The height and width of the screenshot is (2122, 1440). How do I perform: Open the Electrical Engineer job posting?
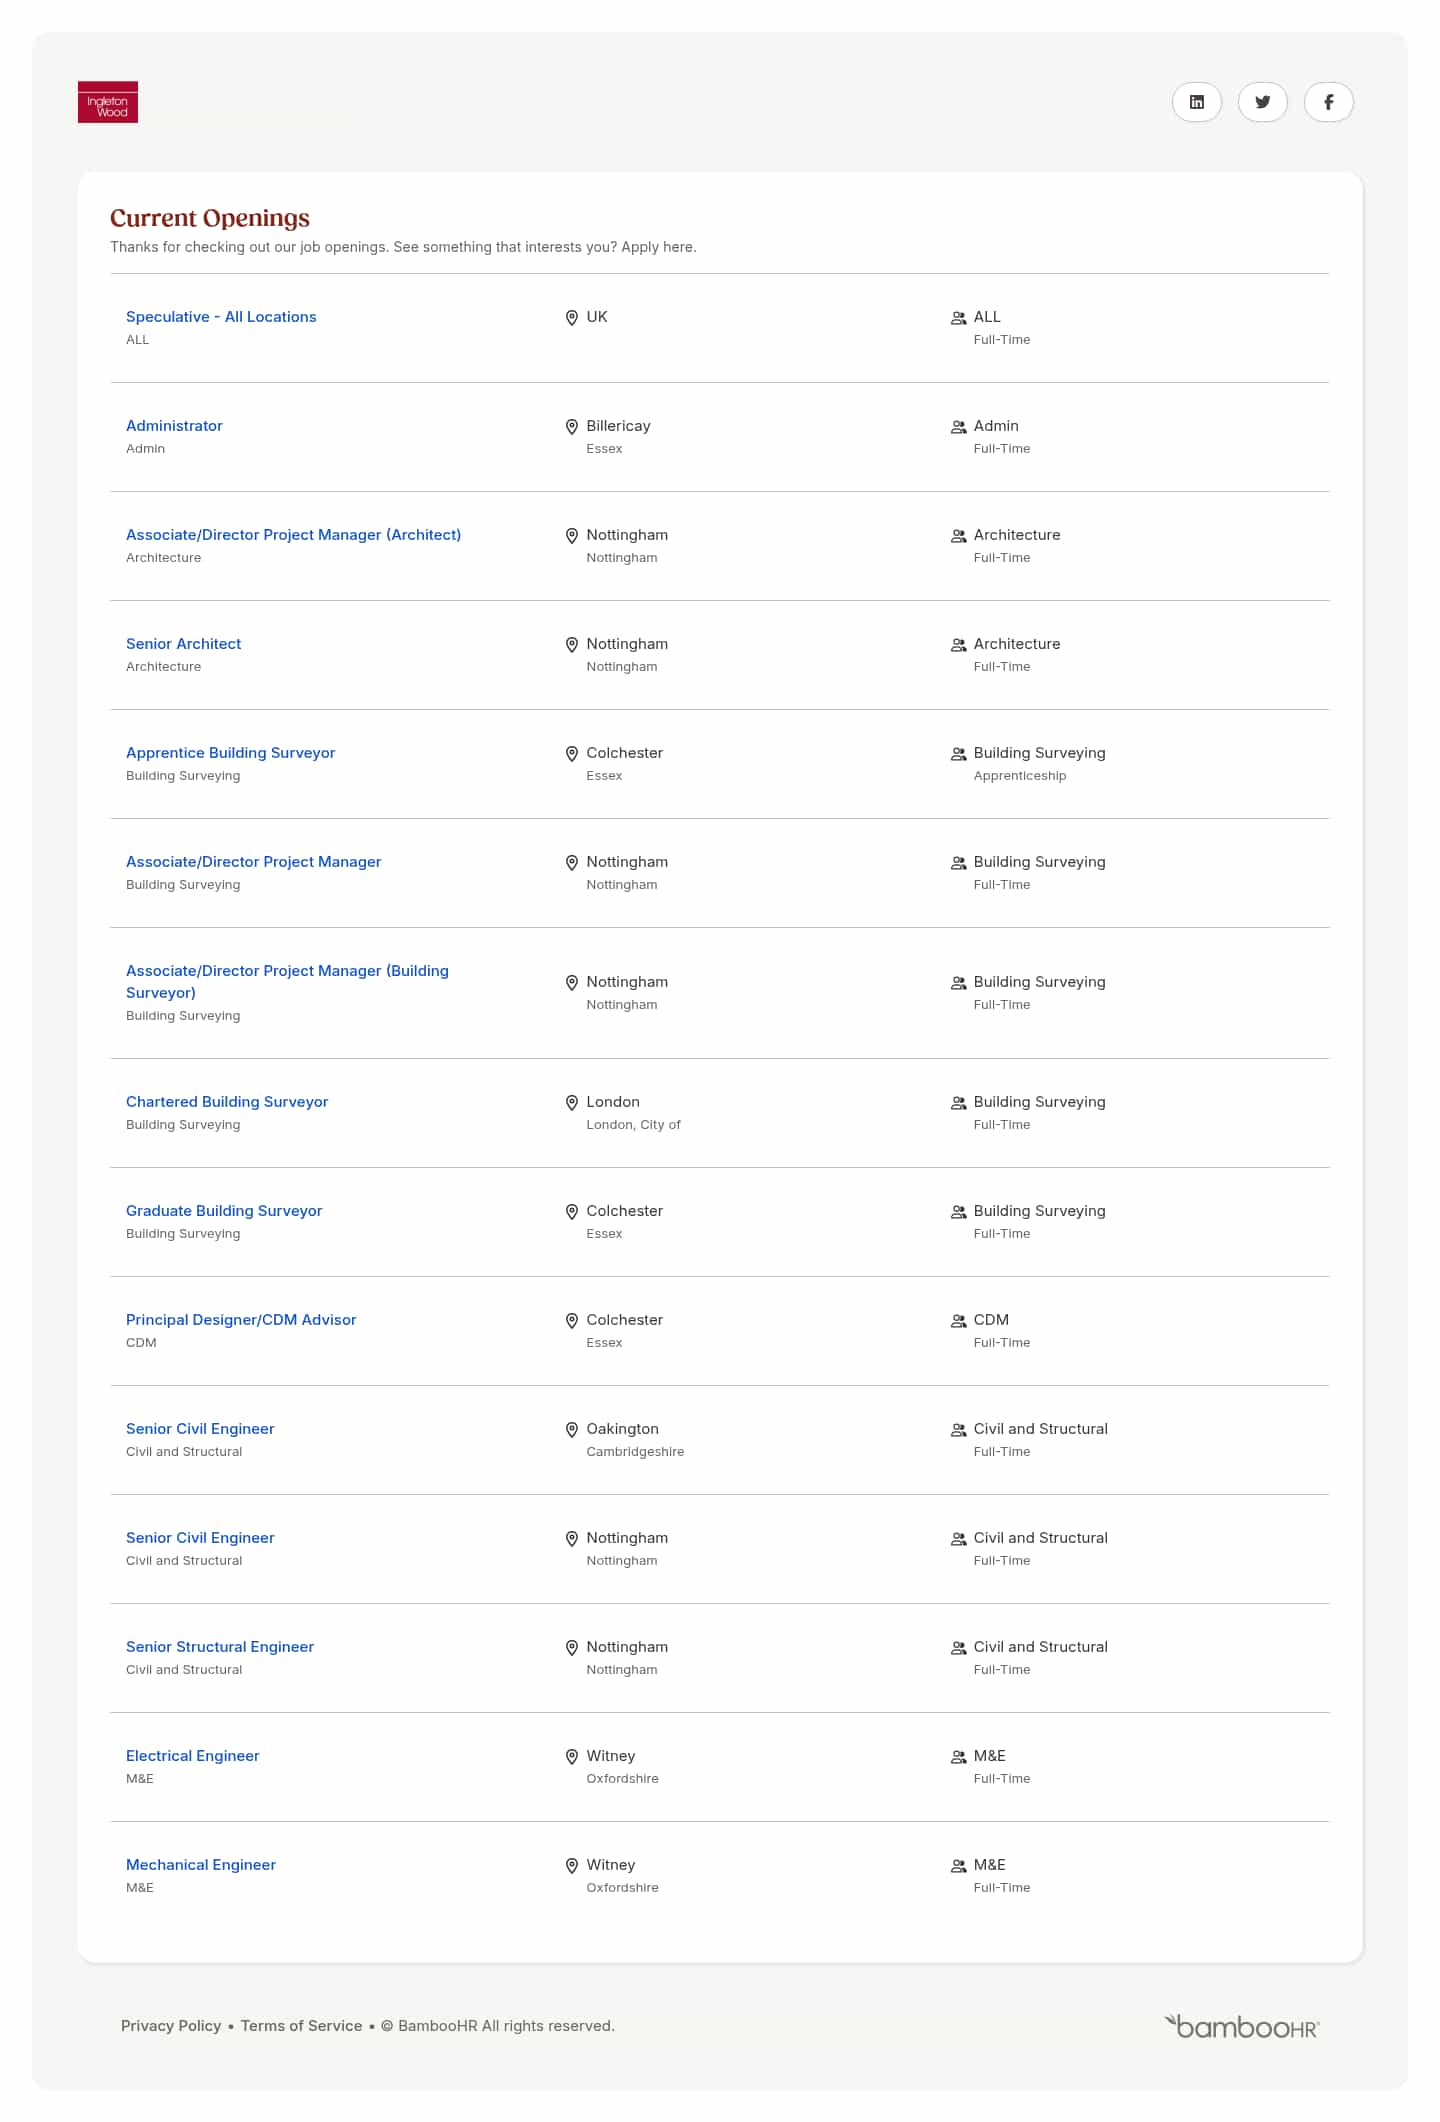tap(192, 1756)
